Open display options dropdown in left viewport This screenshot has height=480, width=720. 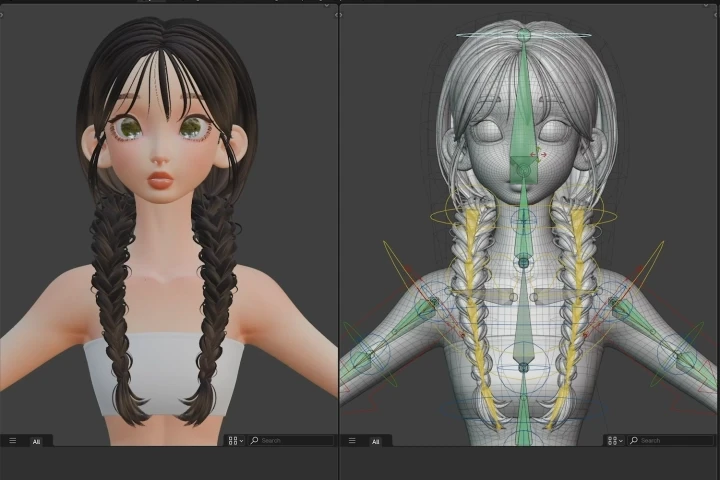click(235, 440)
